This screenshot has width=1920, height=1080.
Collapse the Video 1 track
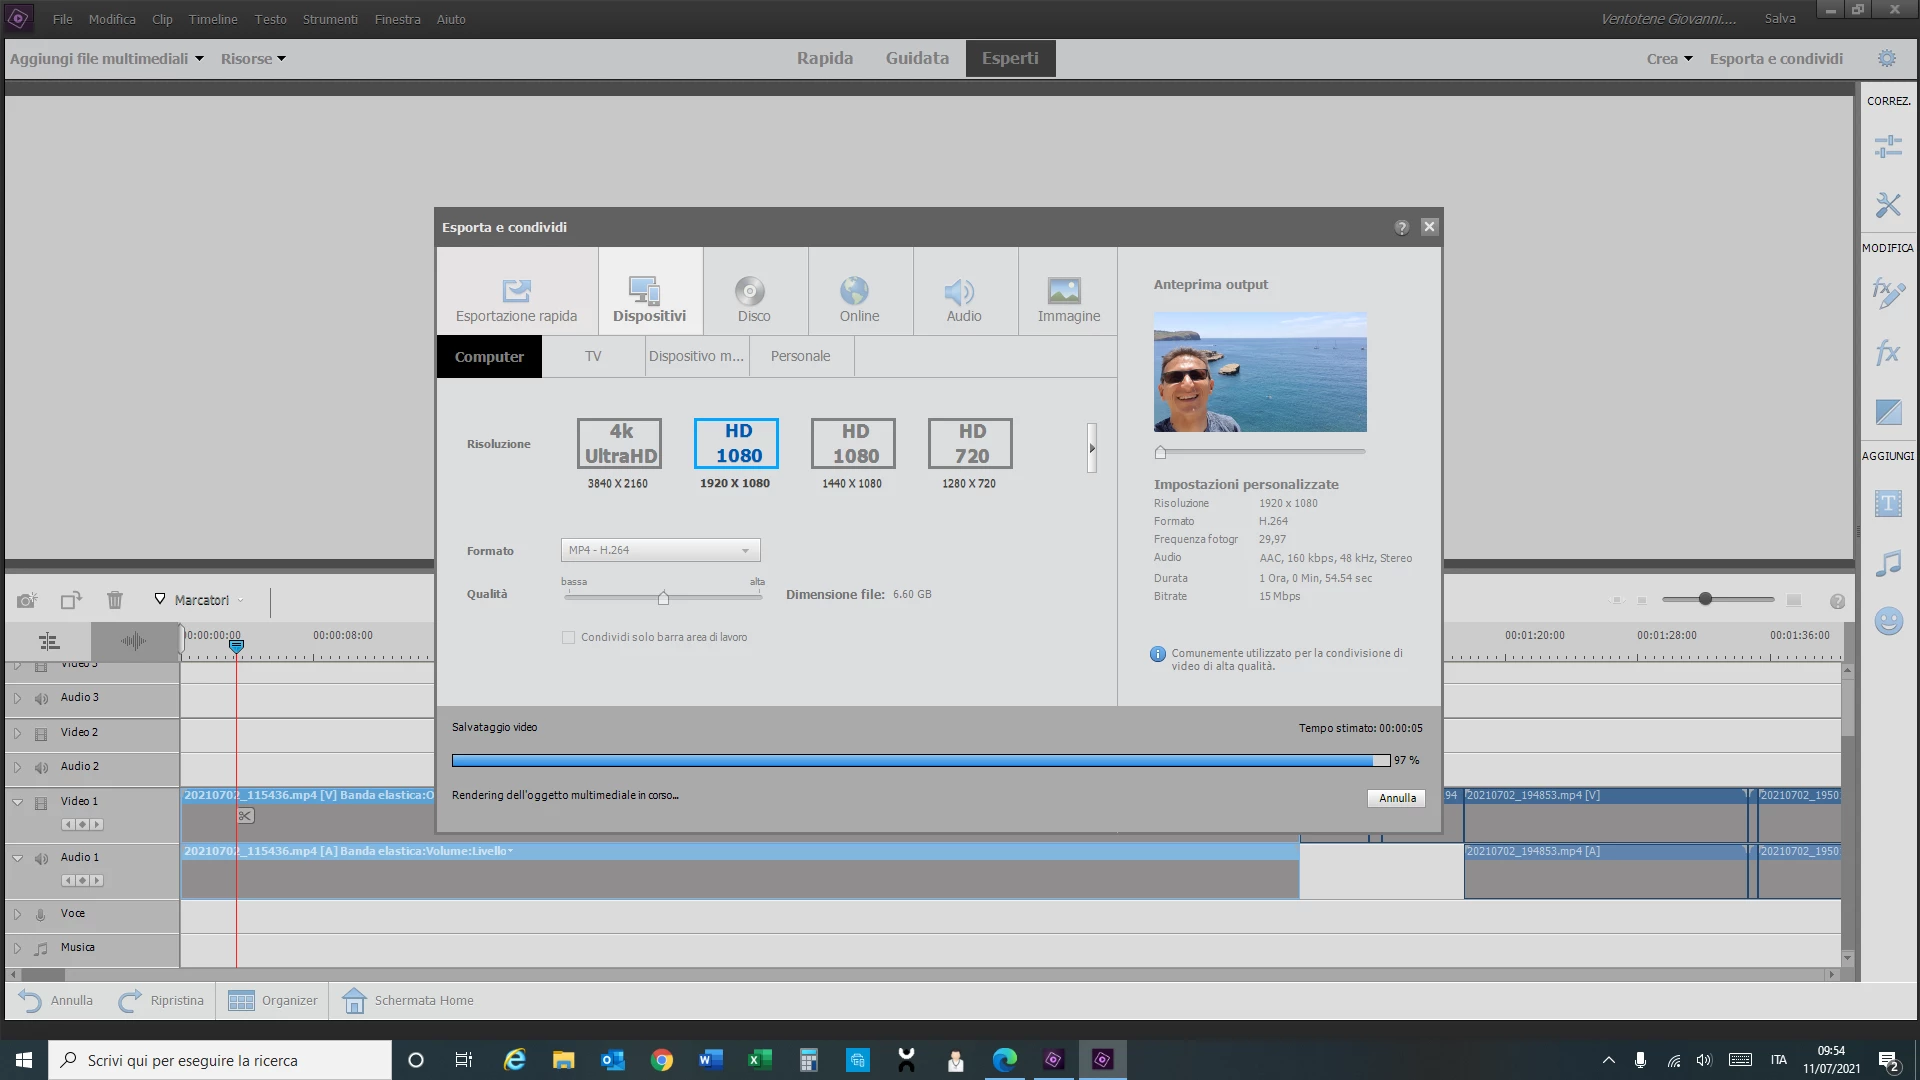[17, 802]
